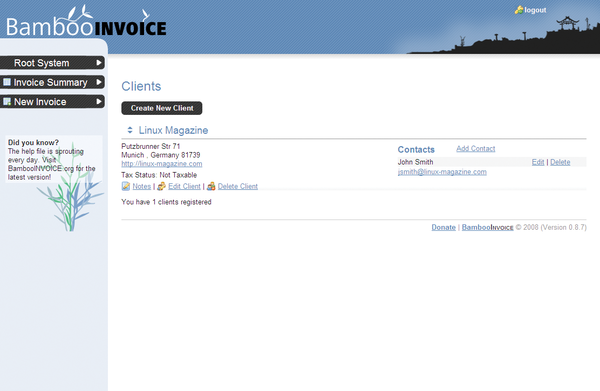Edit the John Smith contact
This screenshot has height=391, width=600.
tap(538, 162)
